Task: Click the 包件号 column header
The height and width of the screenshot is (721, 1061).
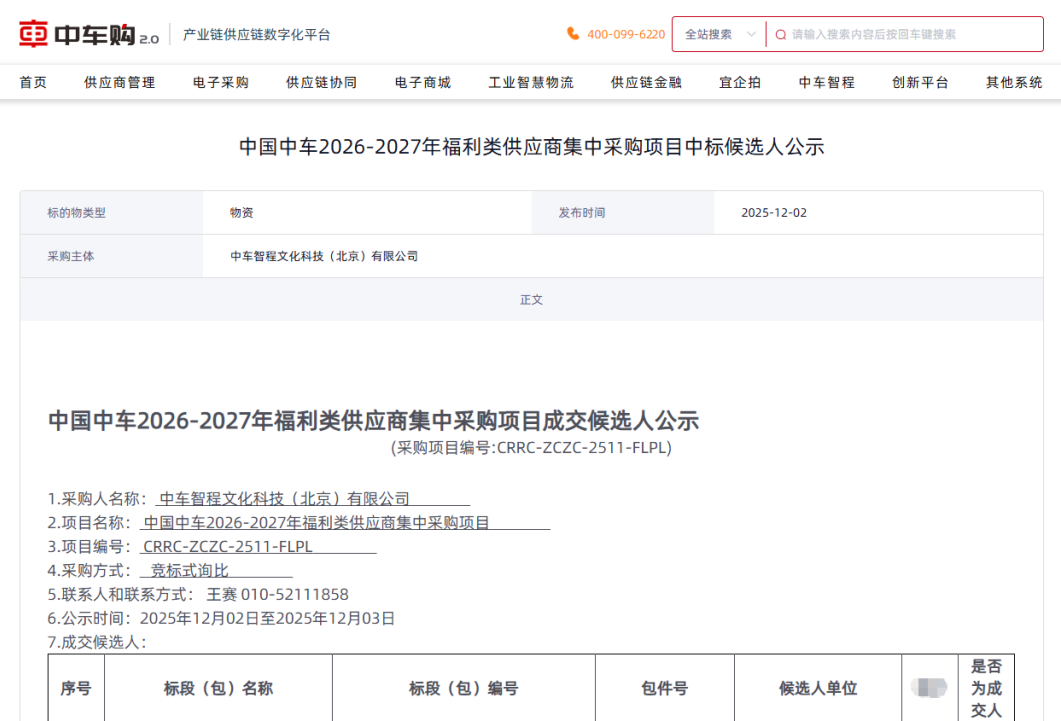Action: (x=664, y=689)
